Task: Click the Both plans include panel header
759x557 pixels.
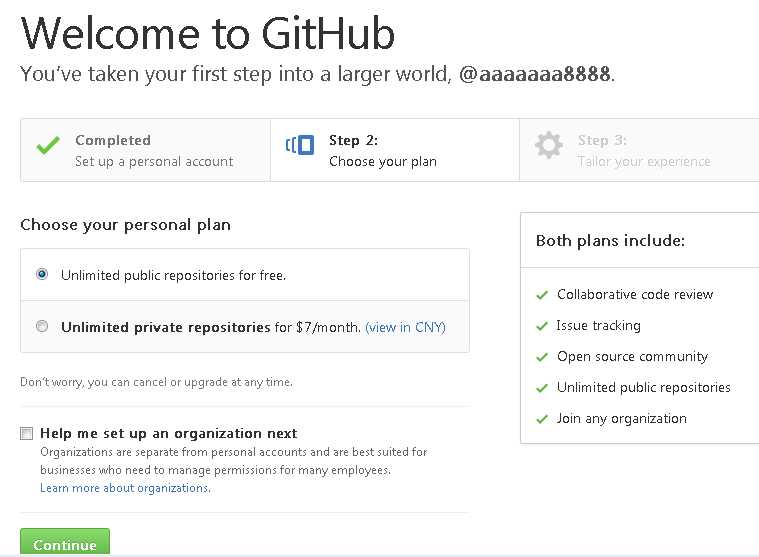Action: click(639, 240)
